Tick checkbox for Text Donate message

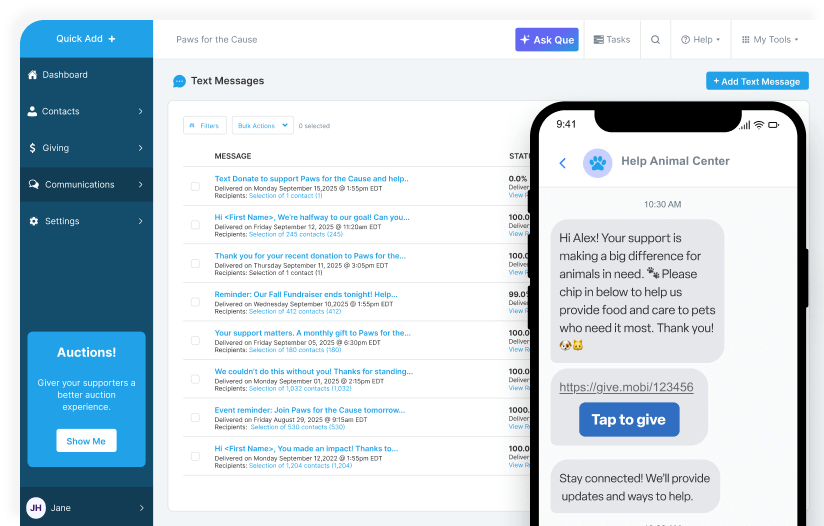(195, 186)
